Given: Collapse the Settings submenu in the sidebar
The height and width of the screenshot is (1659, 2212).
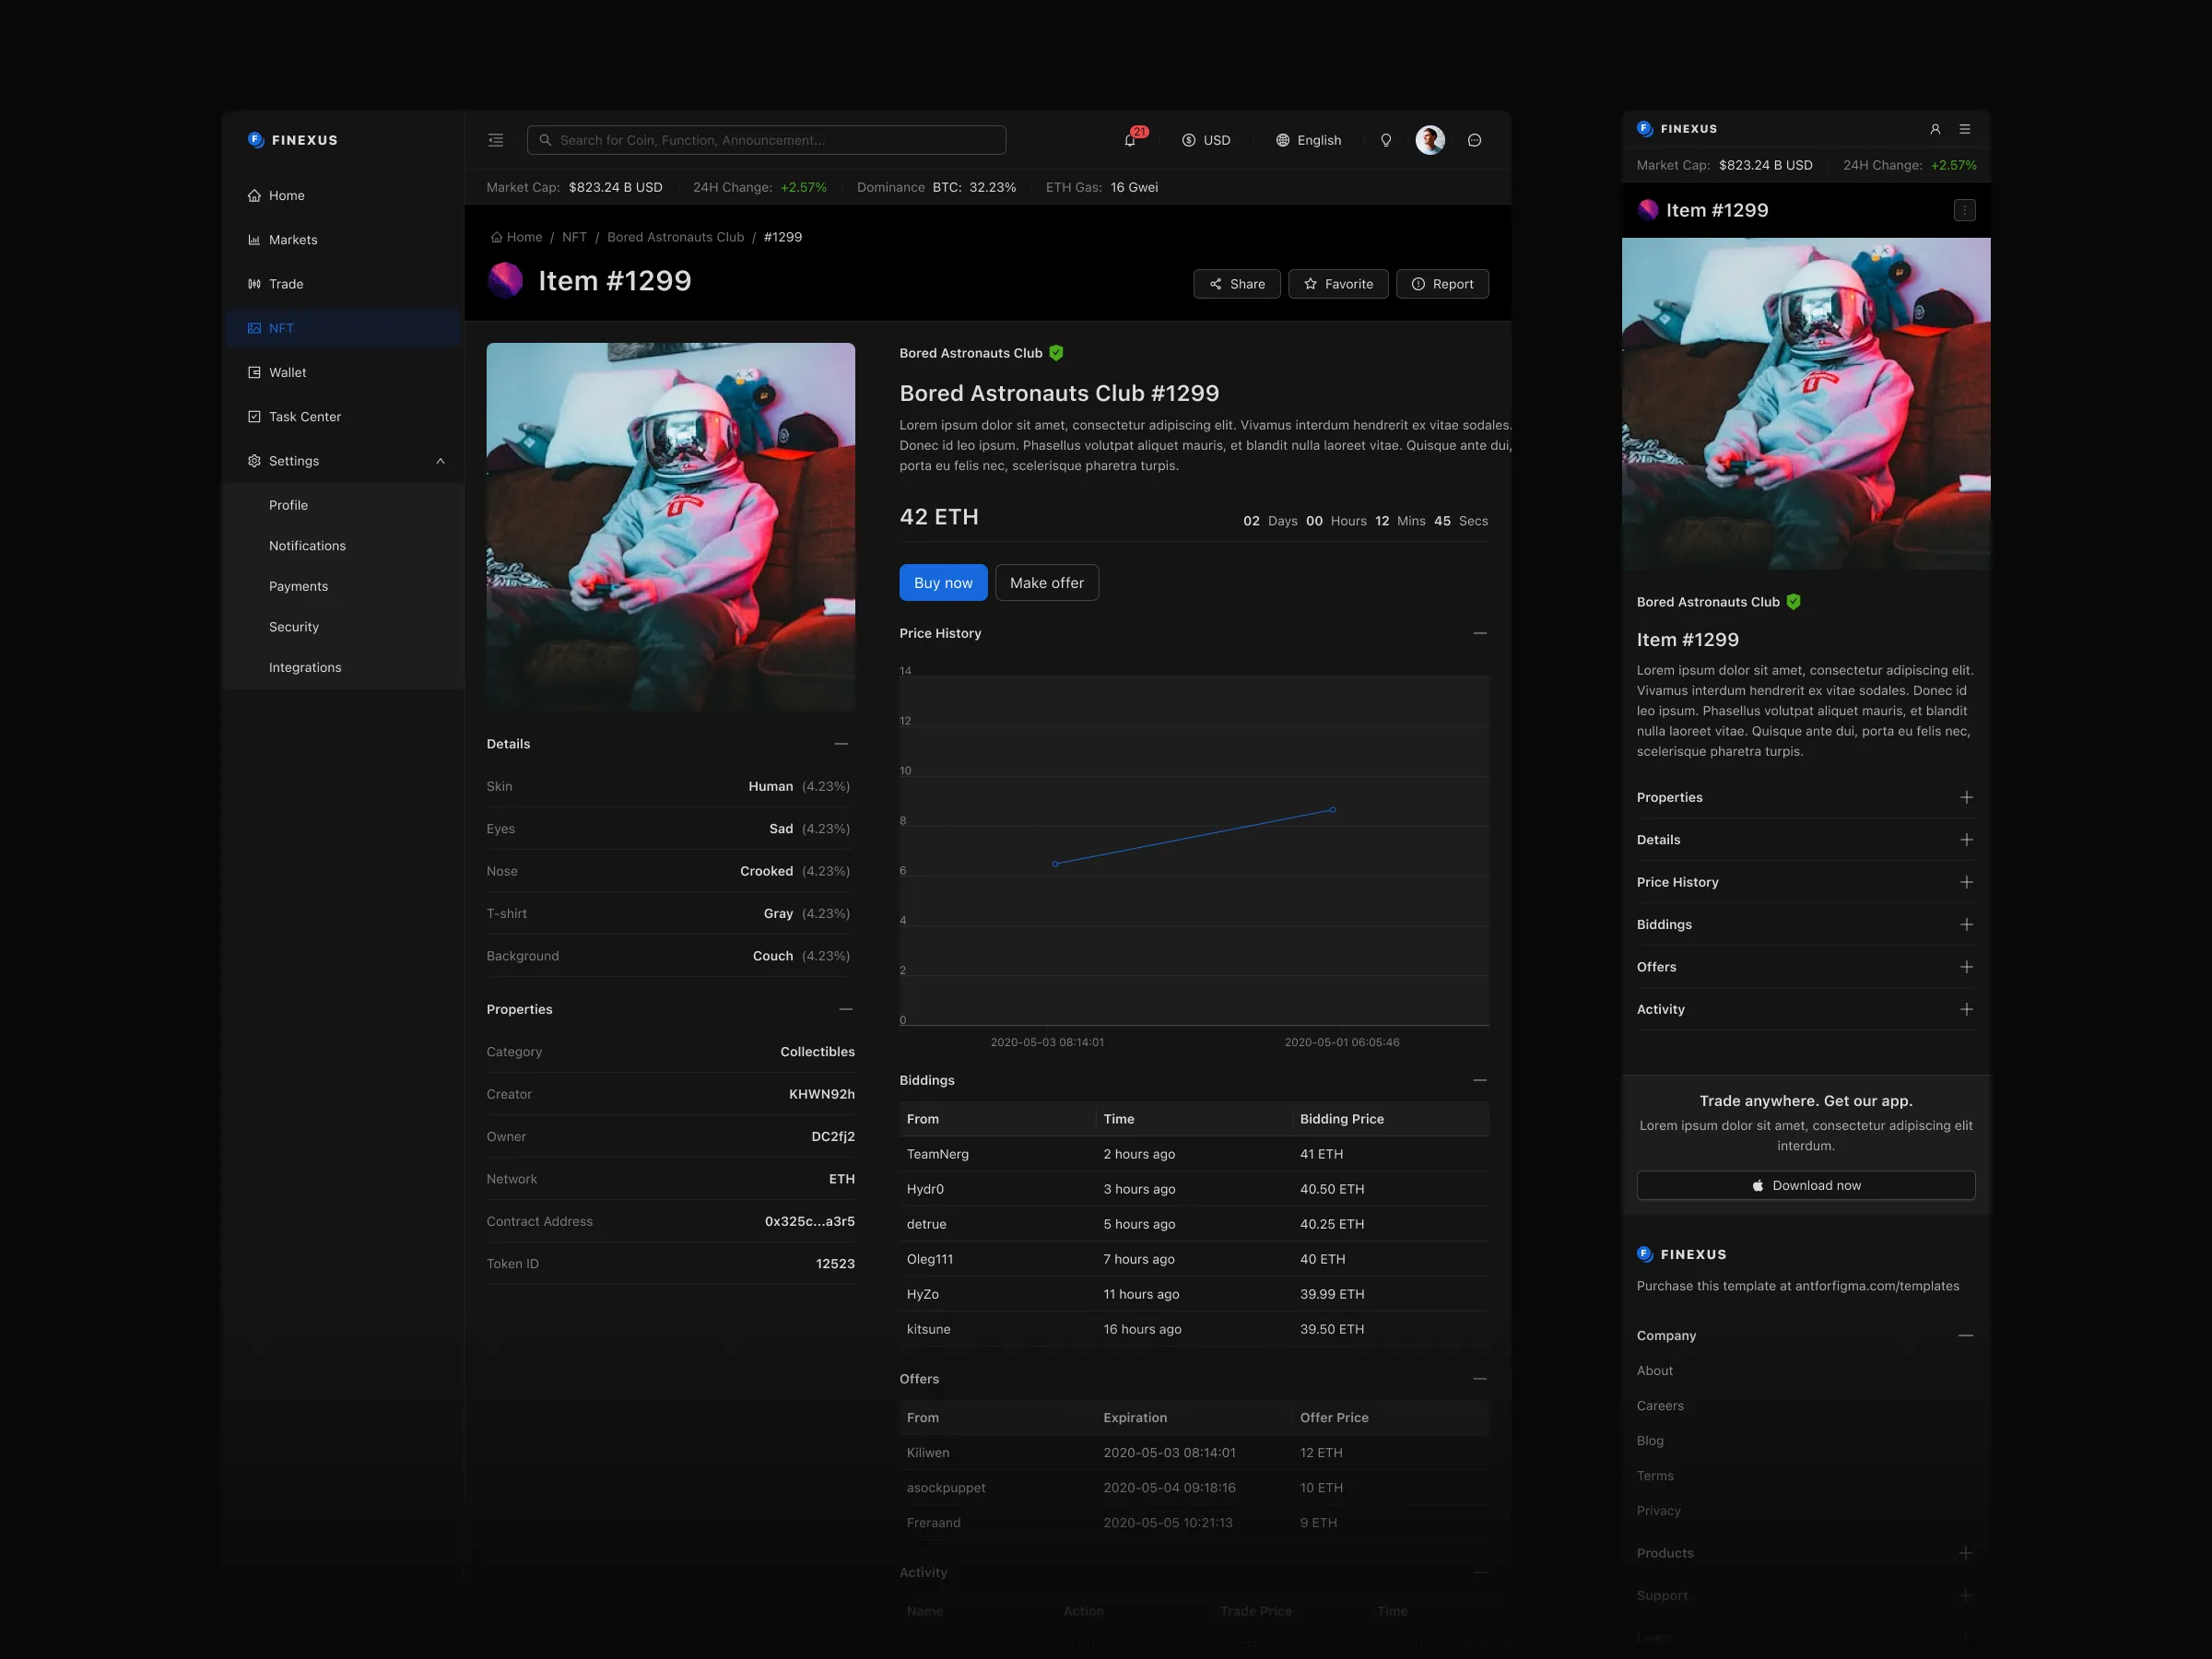Looking at the screenshot, I should (440, 460).
